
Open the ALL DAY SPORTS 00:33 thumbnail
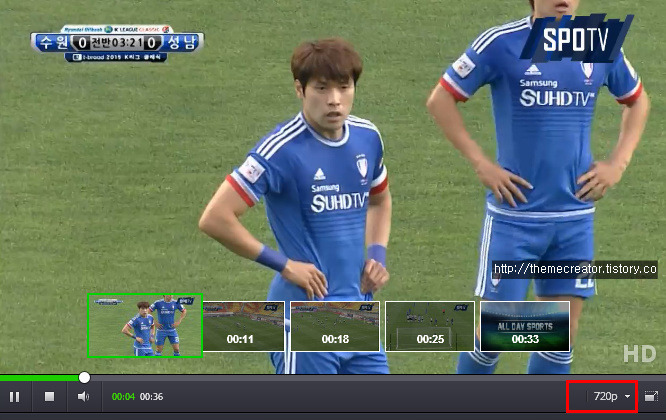pyautogui.click(x=525, y=326)
